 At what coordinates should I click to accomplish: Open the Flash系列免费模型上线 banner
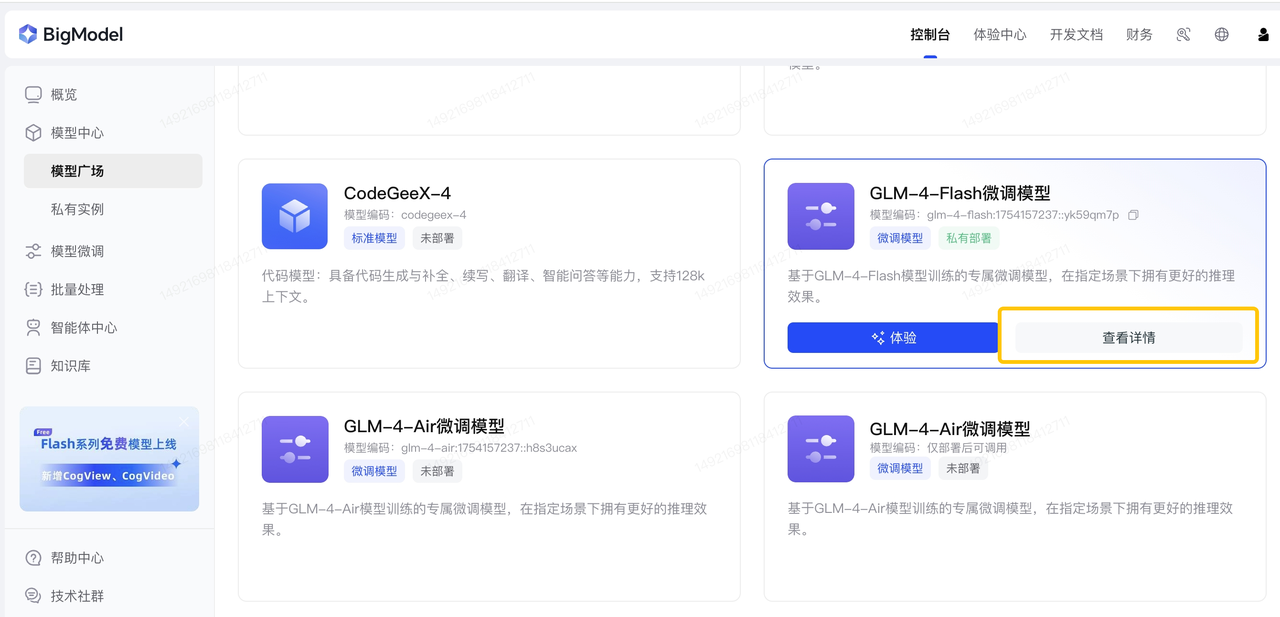pyautogui.click(x=110, y=459)
